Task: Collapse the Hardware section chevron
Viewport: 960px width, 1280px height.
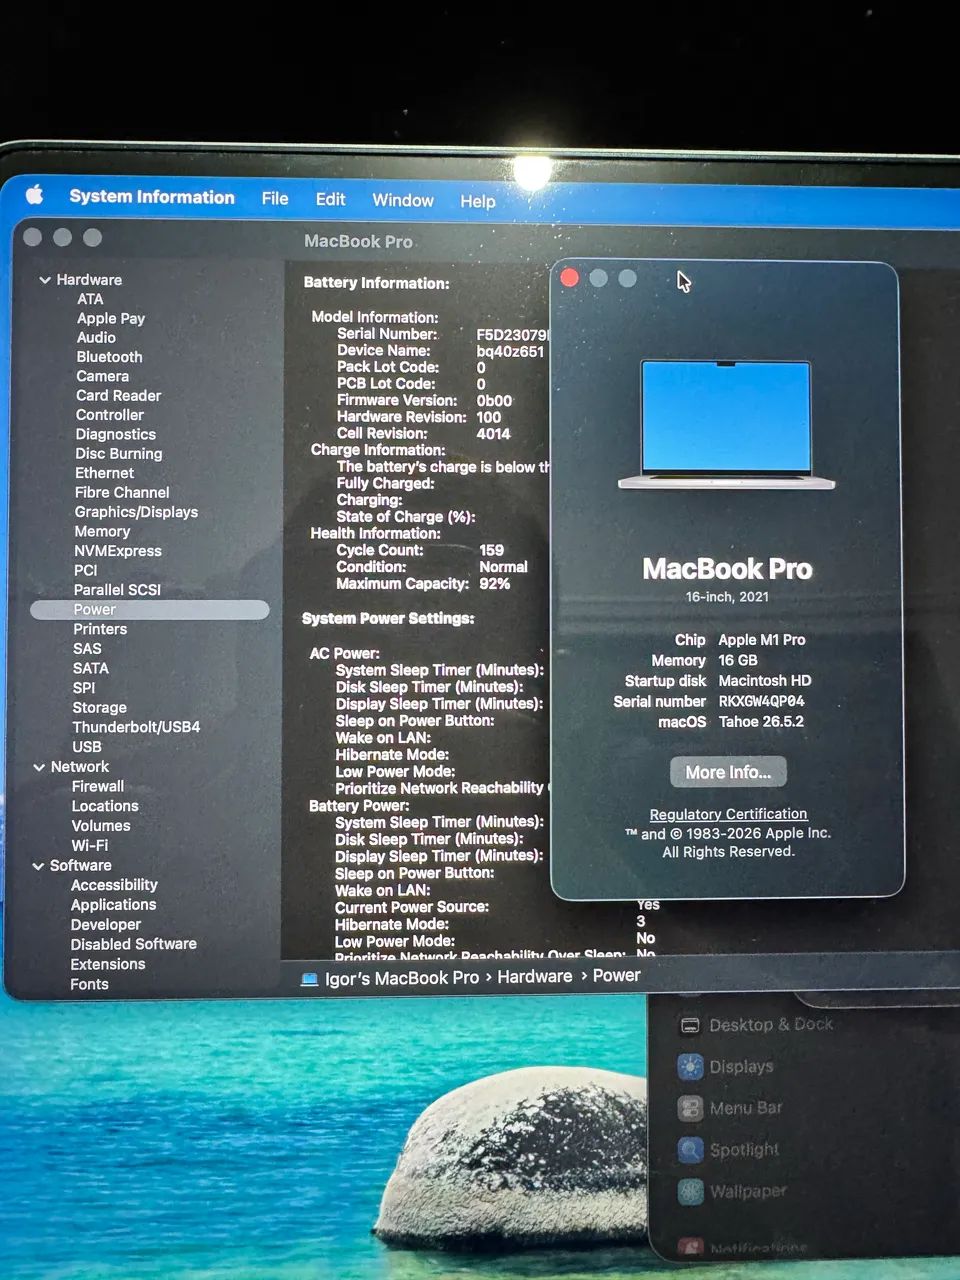Action: click(x=45, y=280)
